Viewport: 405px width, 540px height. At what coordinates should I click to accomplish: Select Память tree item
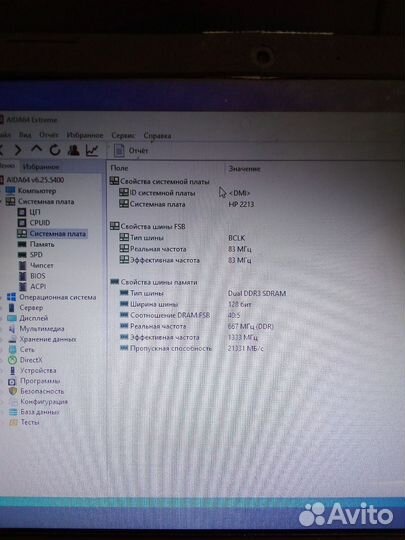pos(42,244)
